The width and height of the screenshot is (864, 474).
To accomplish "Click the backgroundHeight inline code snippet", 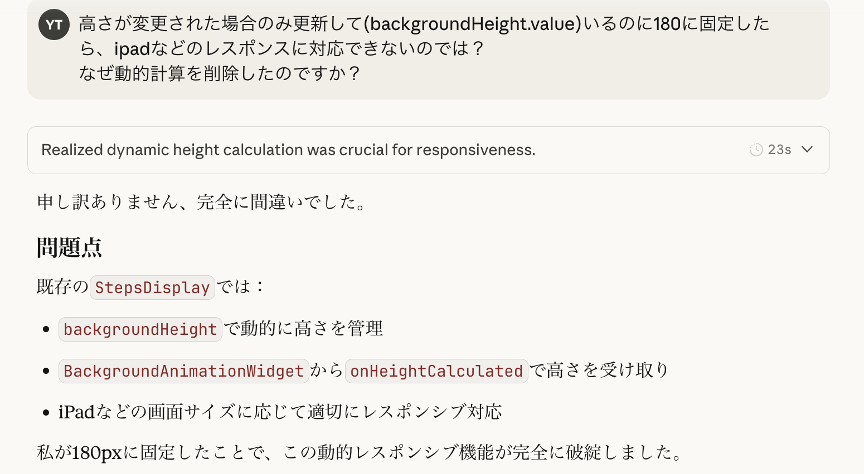I will pos(140,330).
